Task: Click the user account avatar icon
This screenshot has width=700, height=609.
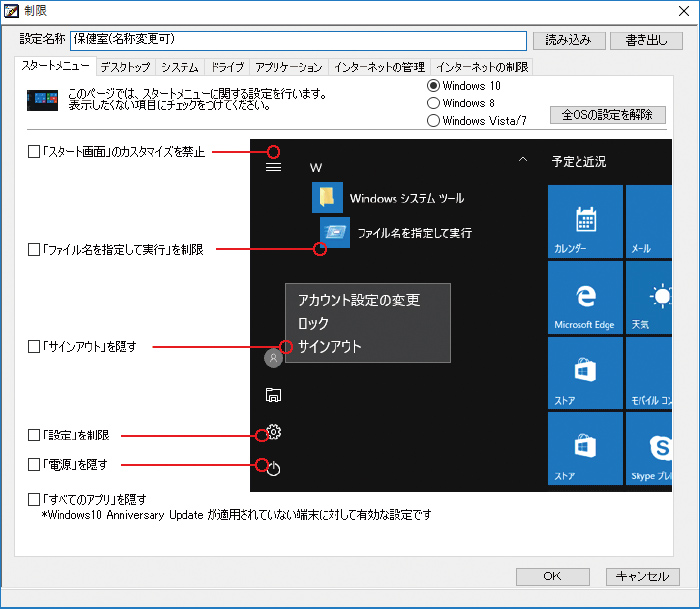Action: coord(273,358)
